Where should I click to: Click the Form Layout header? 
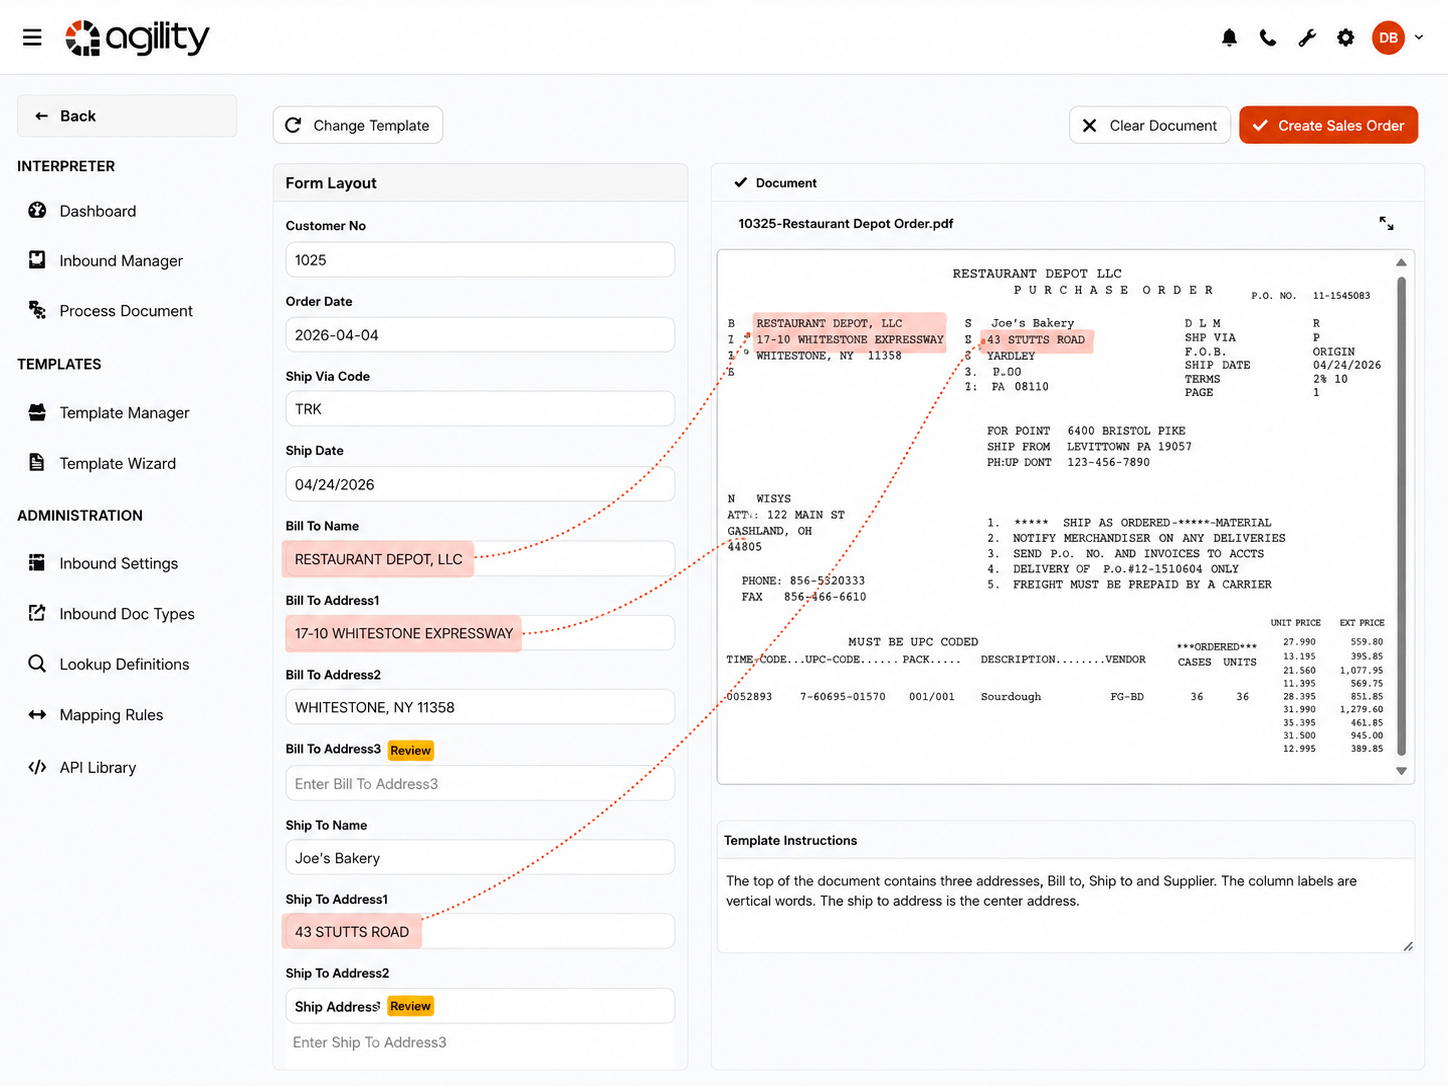click(480, 183)
